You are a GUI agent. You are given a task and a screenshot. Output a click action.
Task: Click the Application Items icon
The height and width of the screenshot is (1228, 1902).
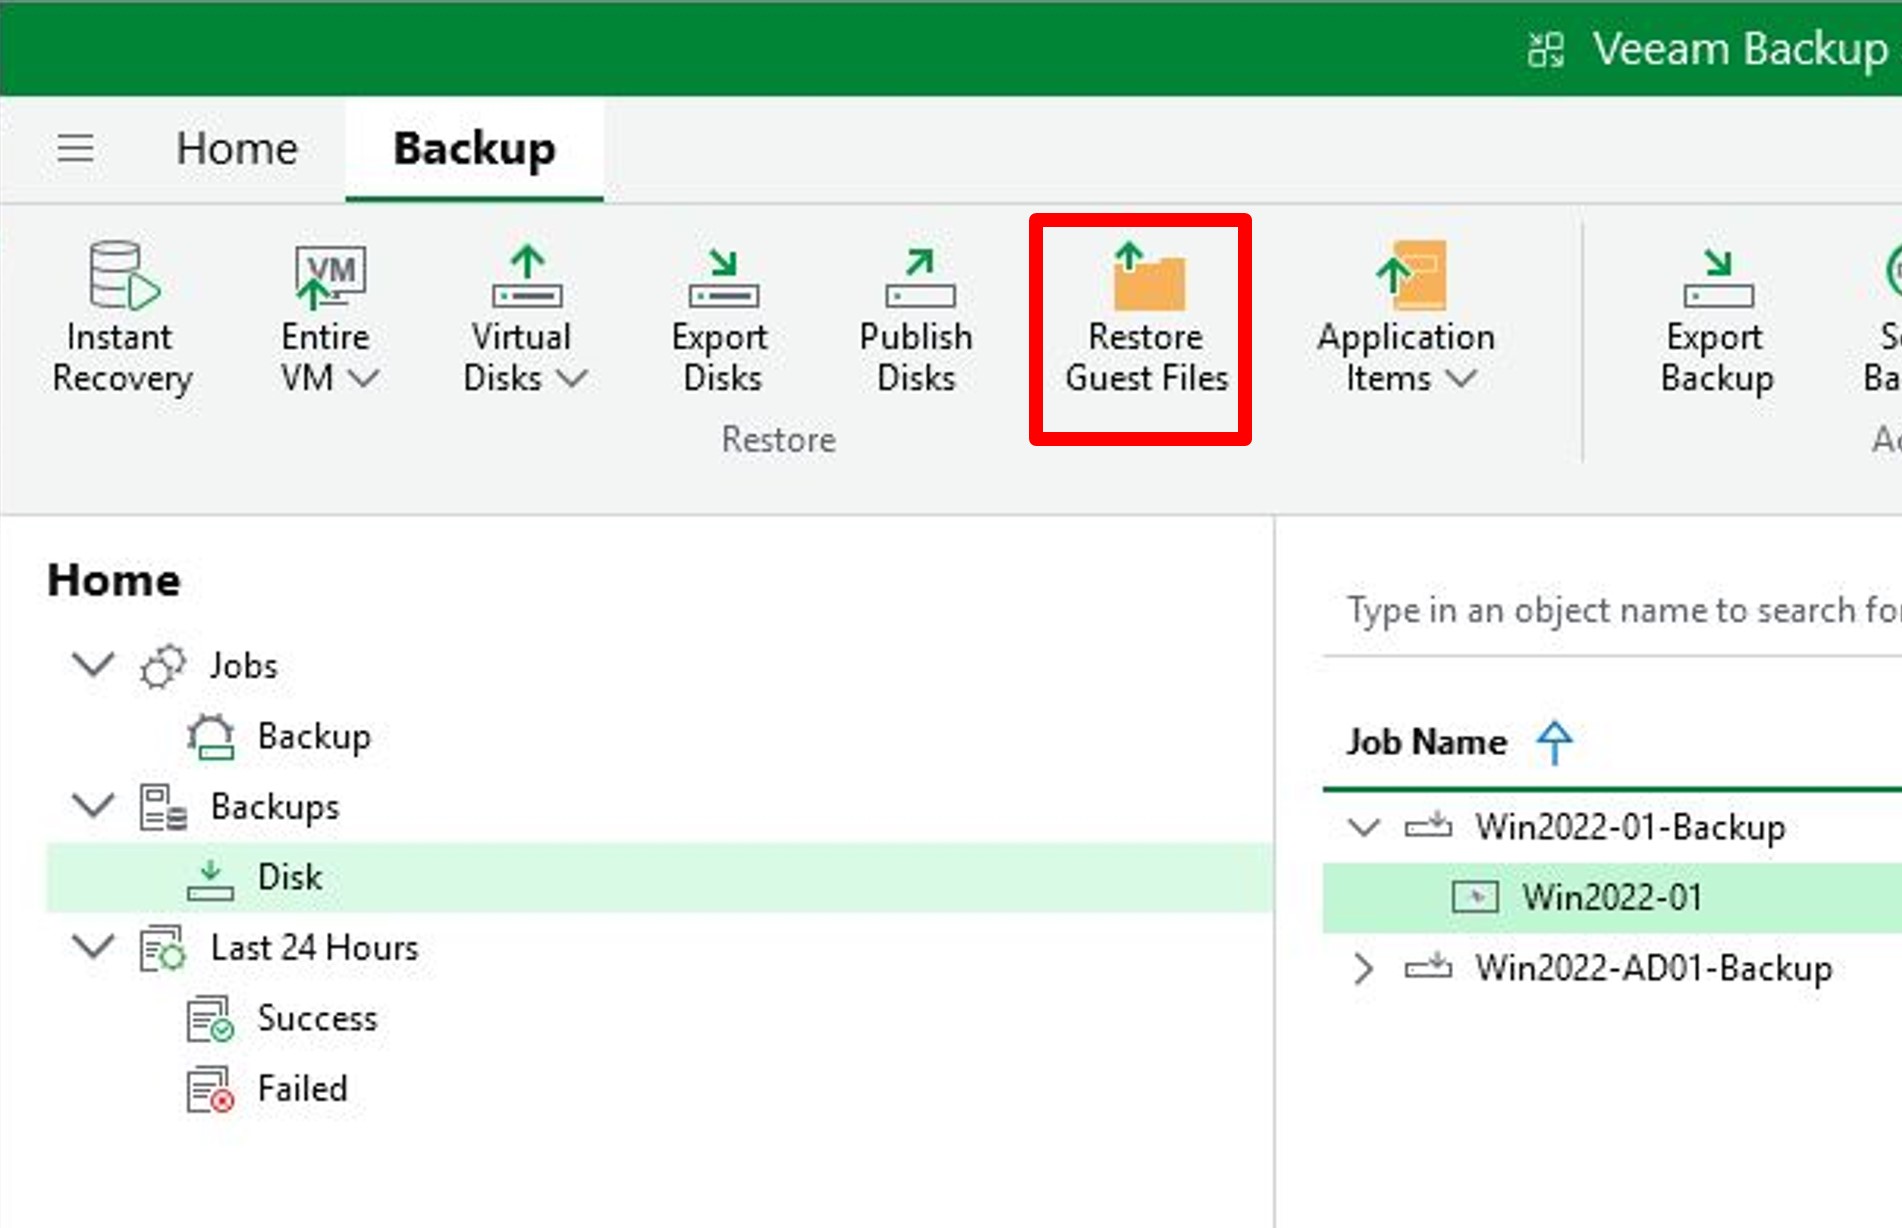tap(1410, 276)
